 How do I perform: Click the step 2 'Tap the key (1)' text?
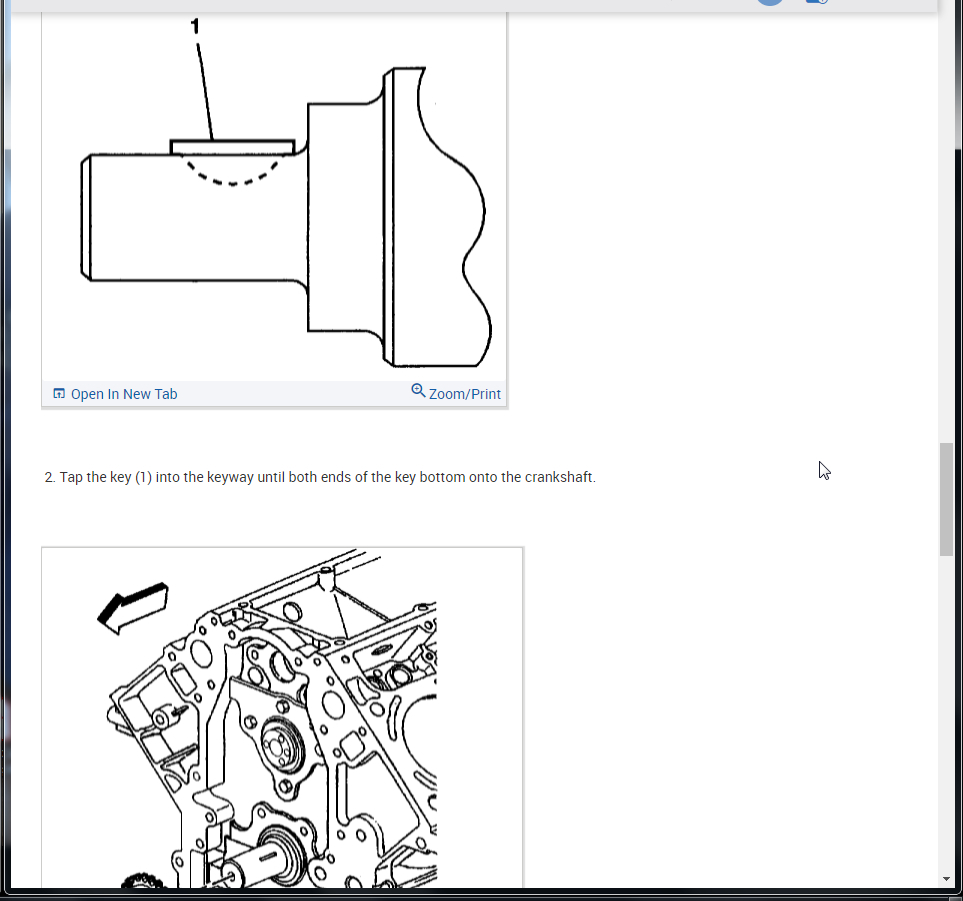(x=320, y=477)
